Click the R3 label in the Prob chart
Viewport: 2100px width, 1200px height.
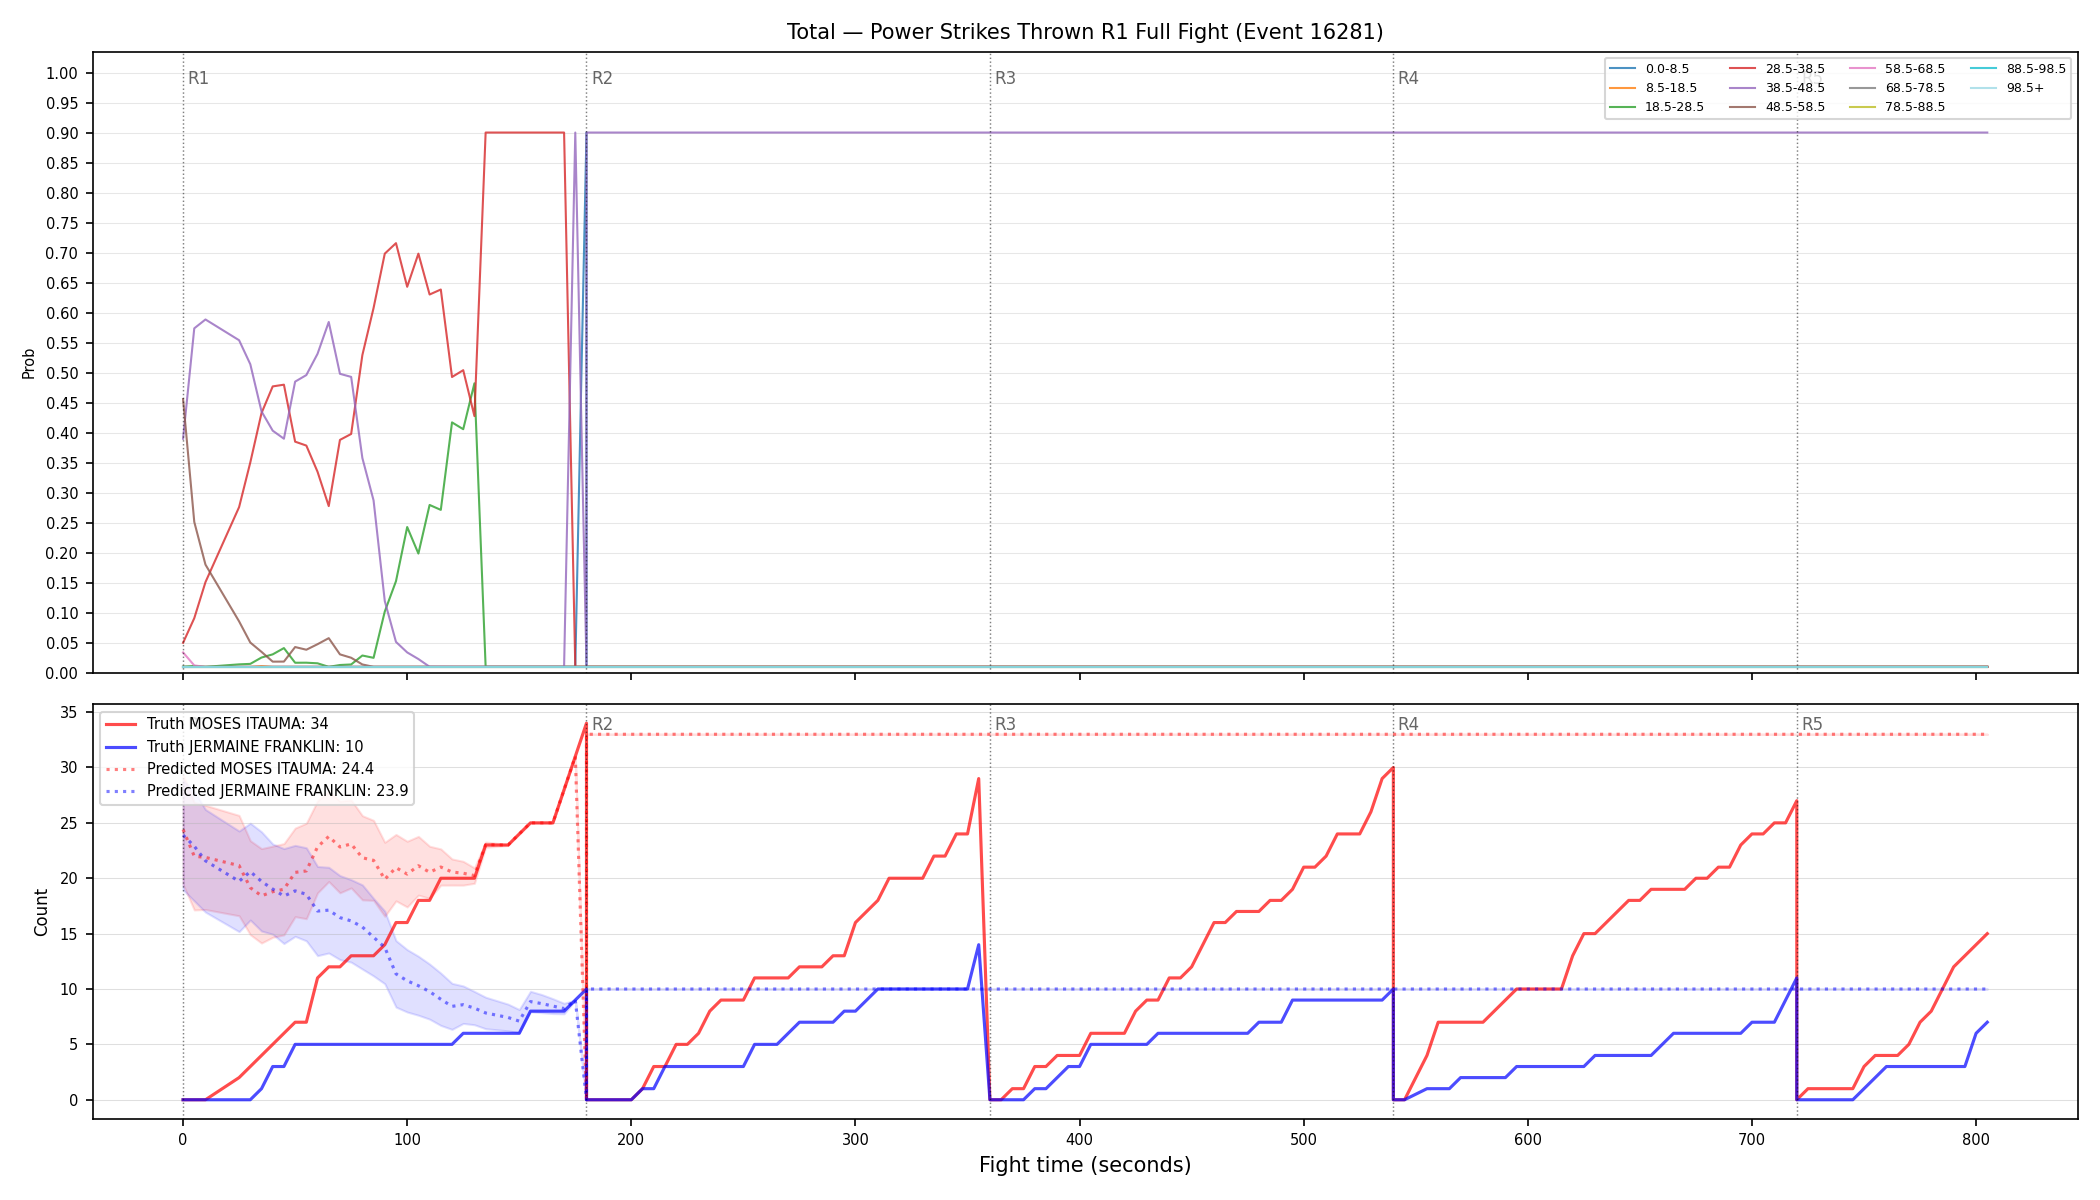pyautogui.click(x=1005, y=78)
